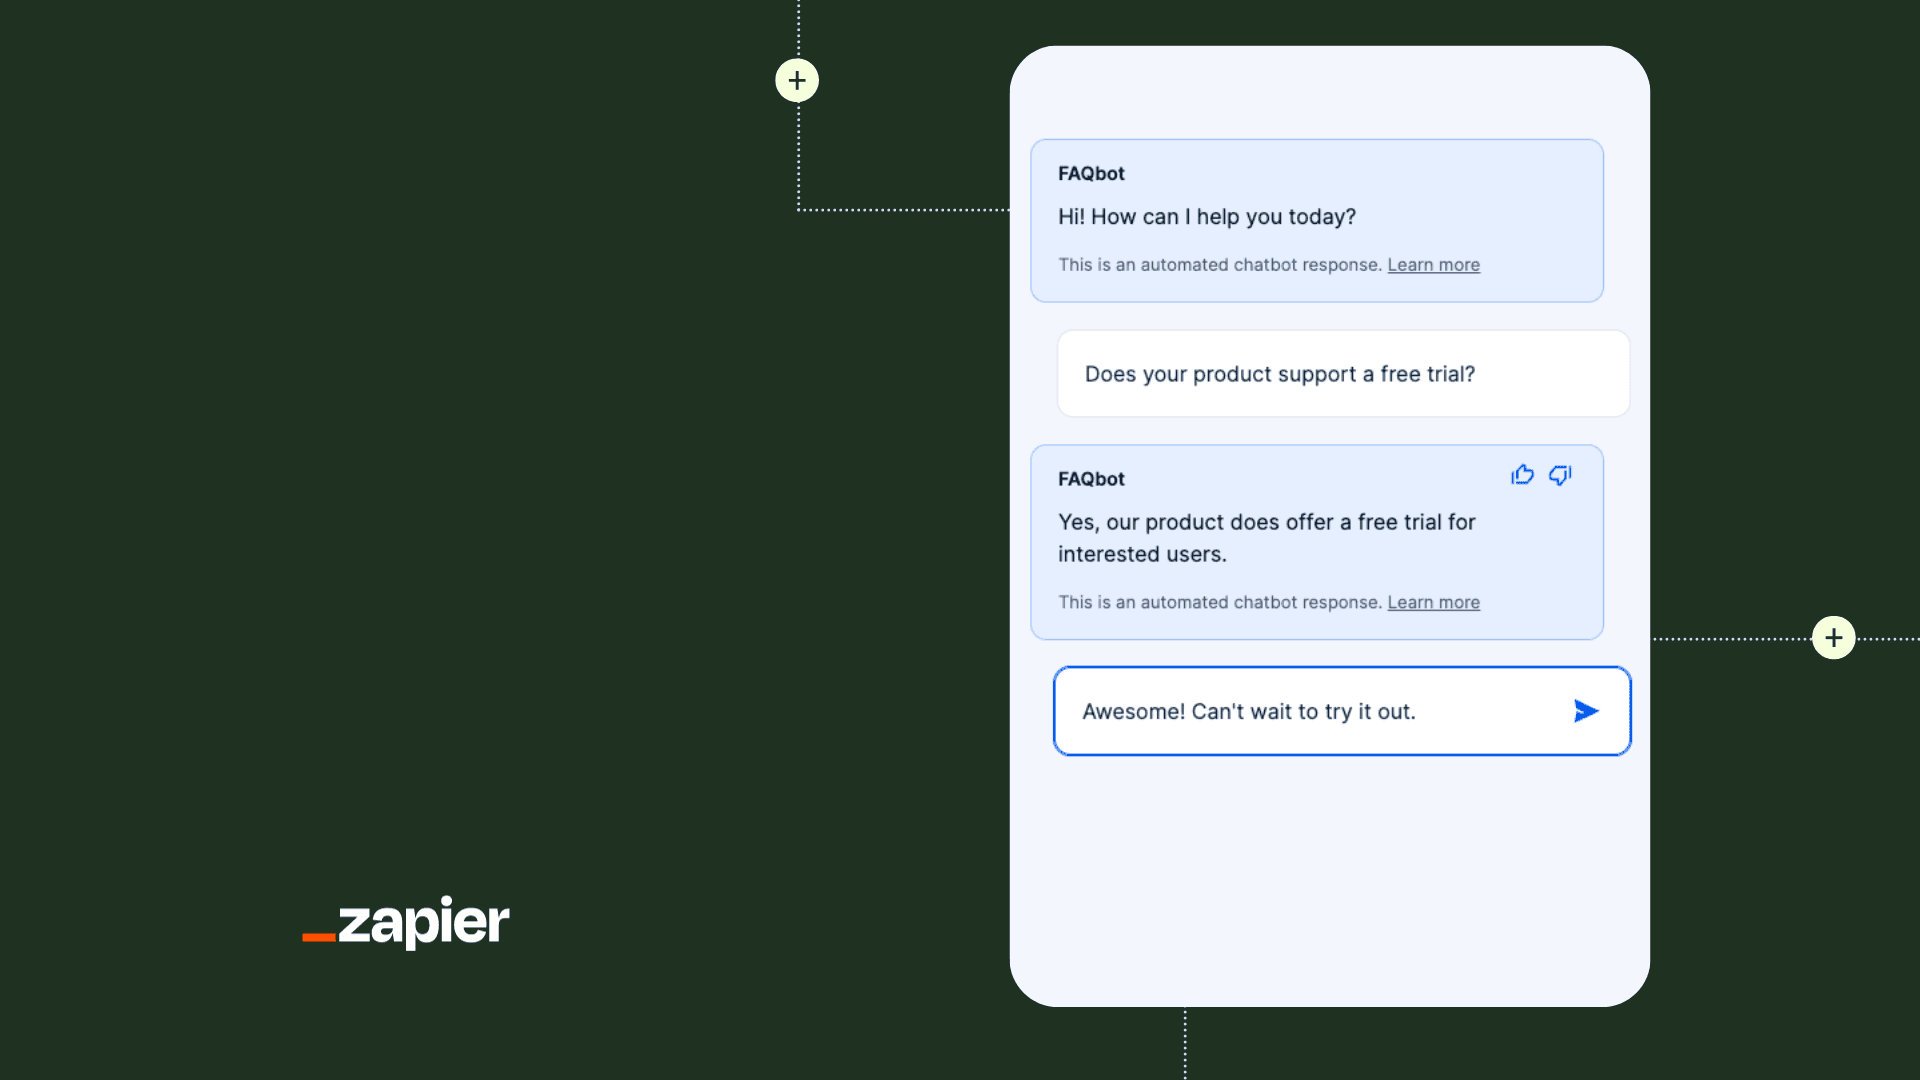This screenshot has height=1080, width=1920.
Task: Click the thumbs up icon on FAQbot's reply
Action: (1522, 475)
